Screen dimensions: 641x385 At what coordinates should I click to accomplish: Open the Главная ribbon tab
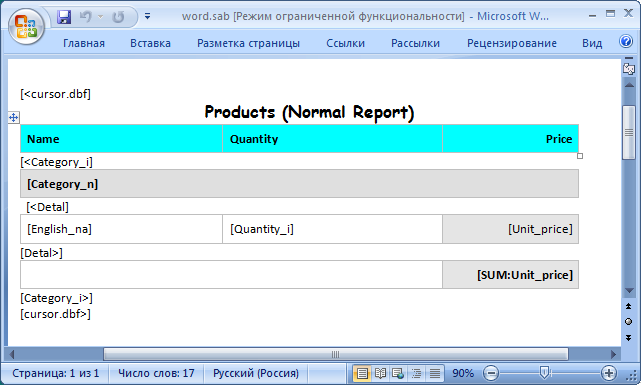pos(84,43)
